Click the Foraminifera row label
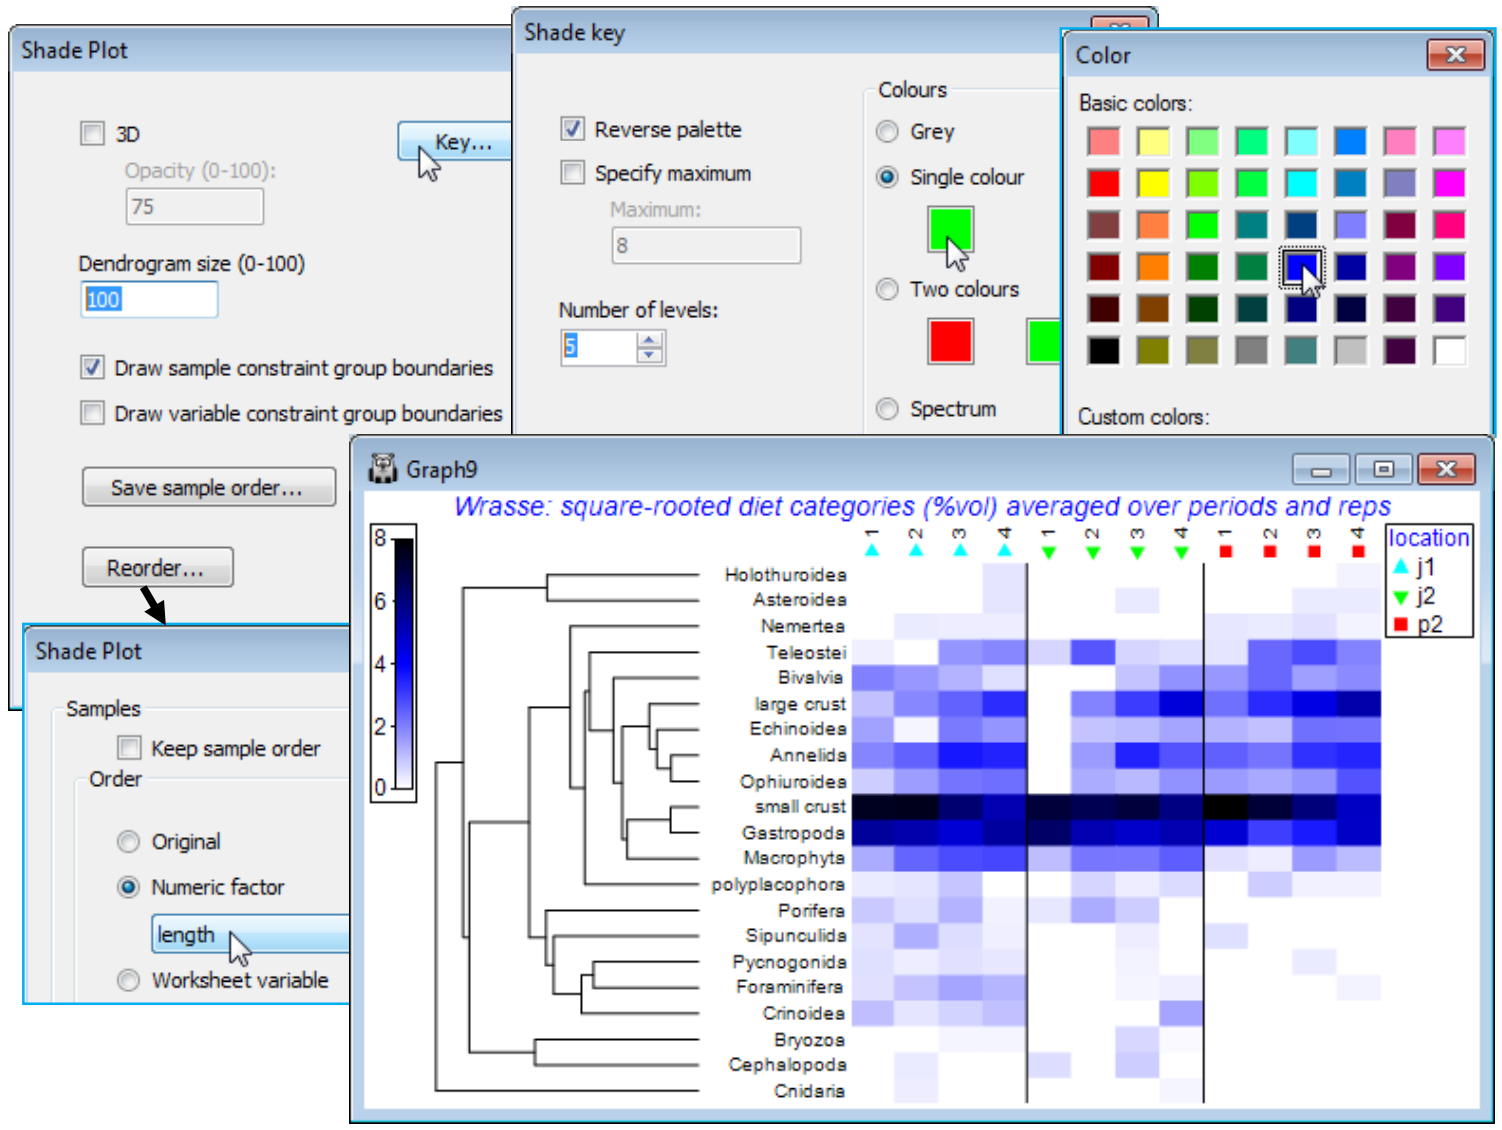 789,987
